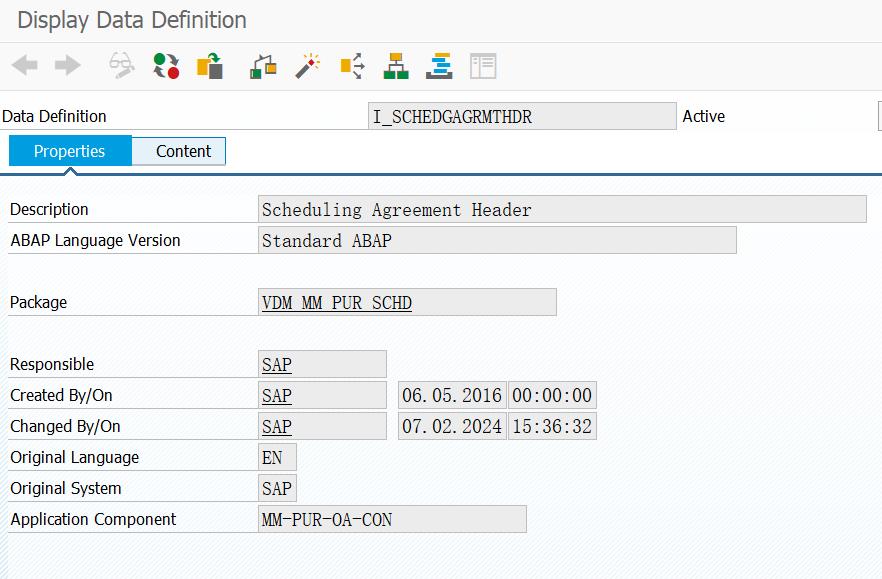Open the object tree hierarchy icon
This screenshot has width=882, height=579.
[x=394, y=65]
